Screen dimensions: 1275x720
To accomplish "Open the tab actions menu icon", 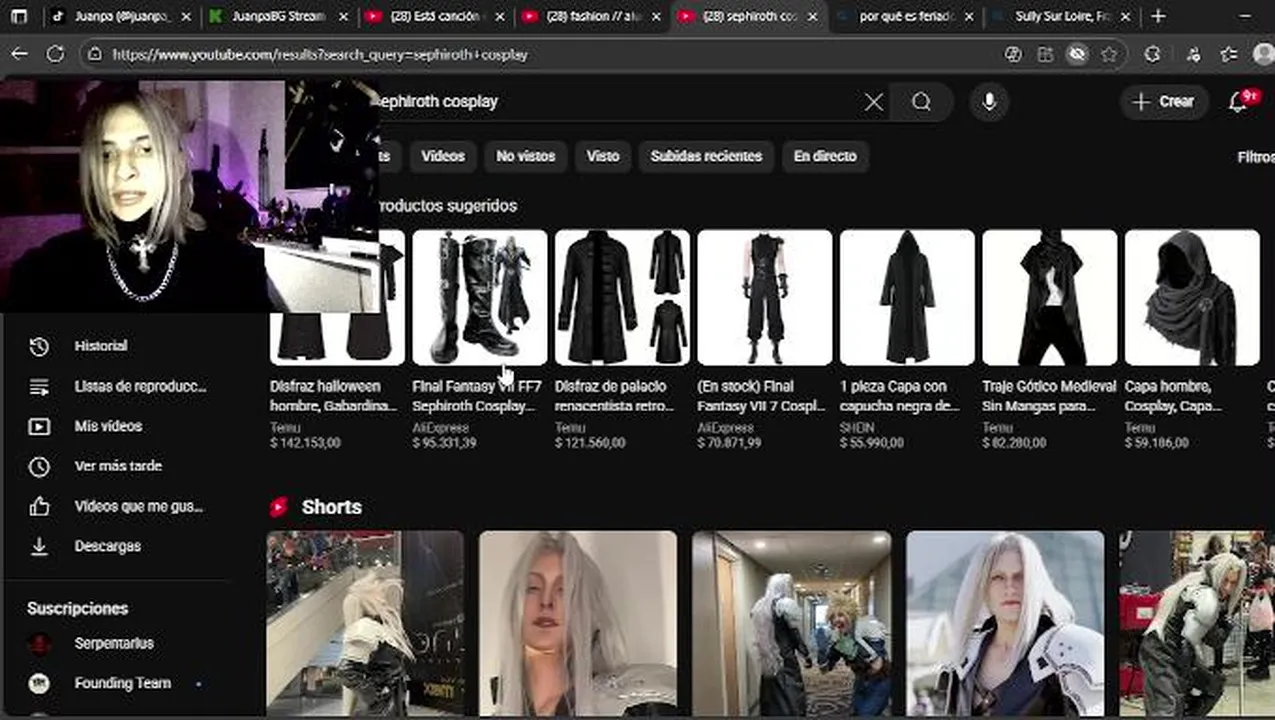I will tap(19, 17).
